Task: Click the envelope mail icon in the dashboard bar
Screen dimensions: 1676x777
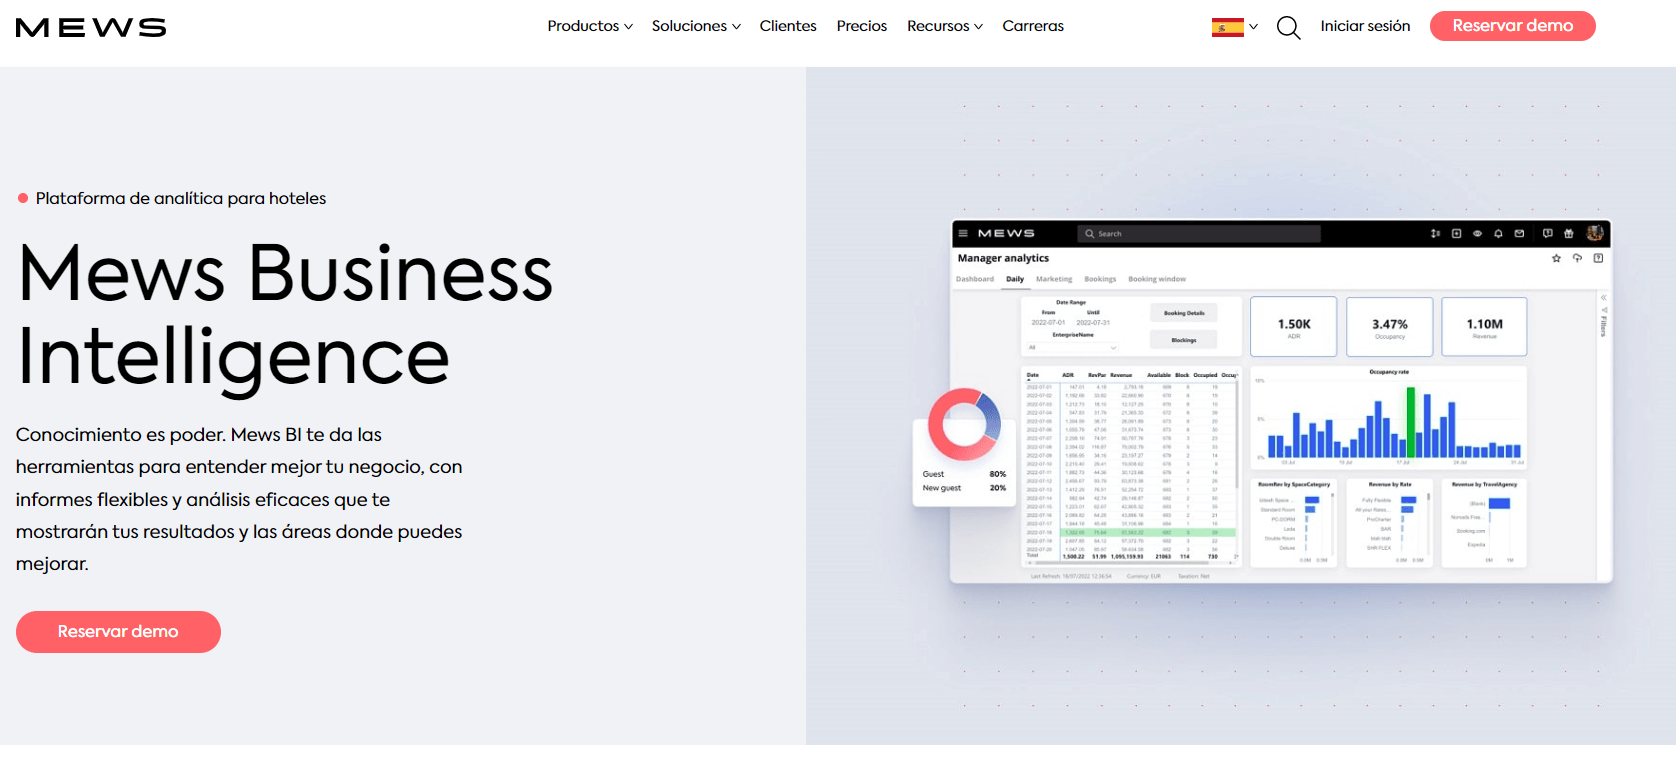Action: click(x=1519, y=233)
